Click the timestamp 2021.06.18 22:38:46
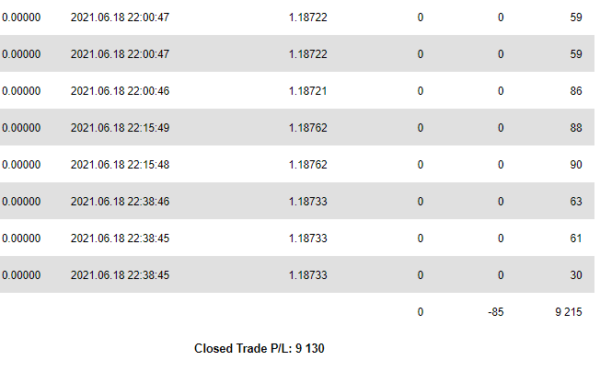The image size is (600, 384). [x=120, y=202]
